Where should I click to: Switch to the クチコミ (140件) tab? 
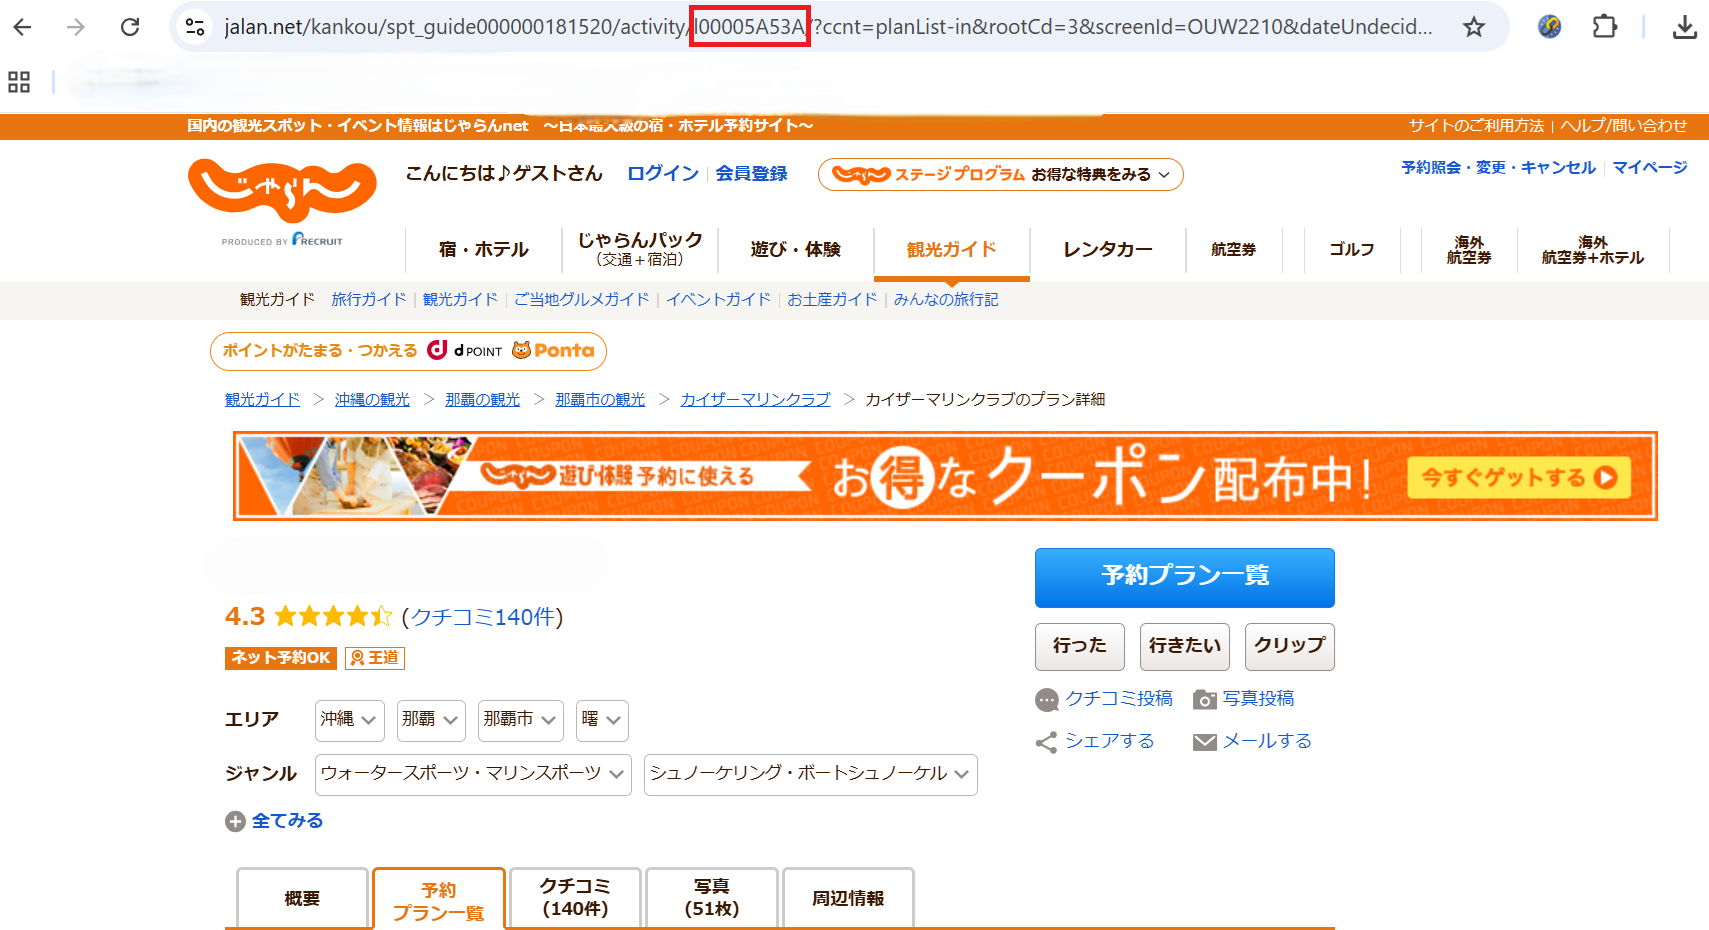point(575,898)
